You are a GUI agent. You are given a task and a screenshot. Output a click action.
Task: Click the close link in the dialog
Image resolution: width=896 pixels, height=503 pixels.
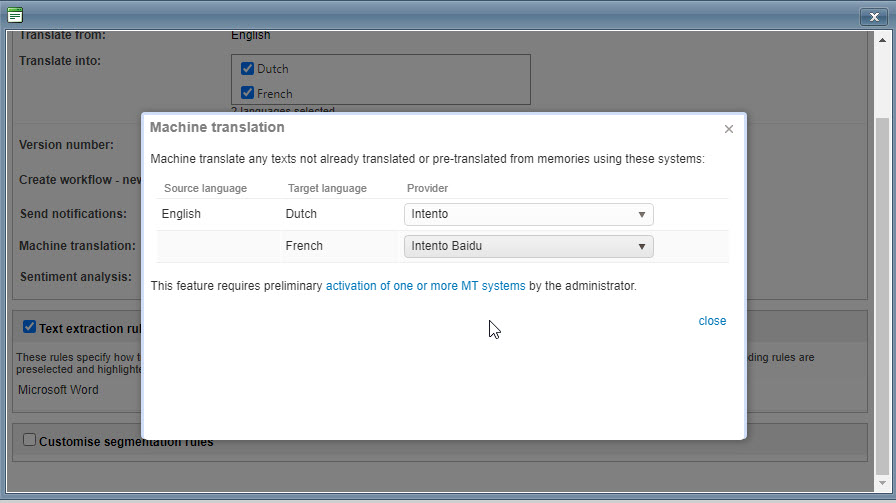[712, 321]
